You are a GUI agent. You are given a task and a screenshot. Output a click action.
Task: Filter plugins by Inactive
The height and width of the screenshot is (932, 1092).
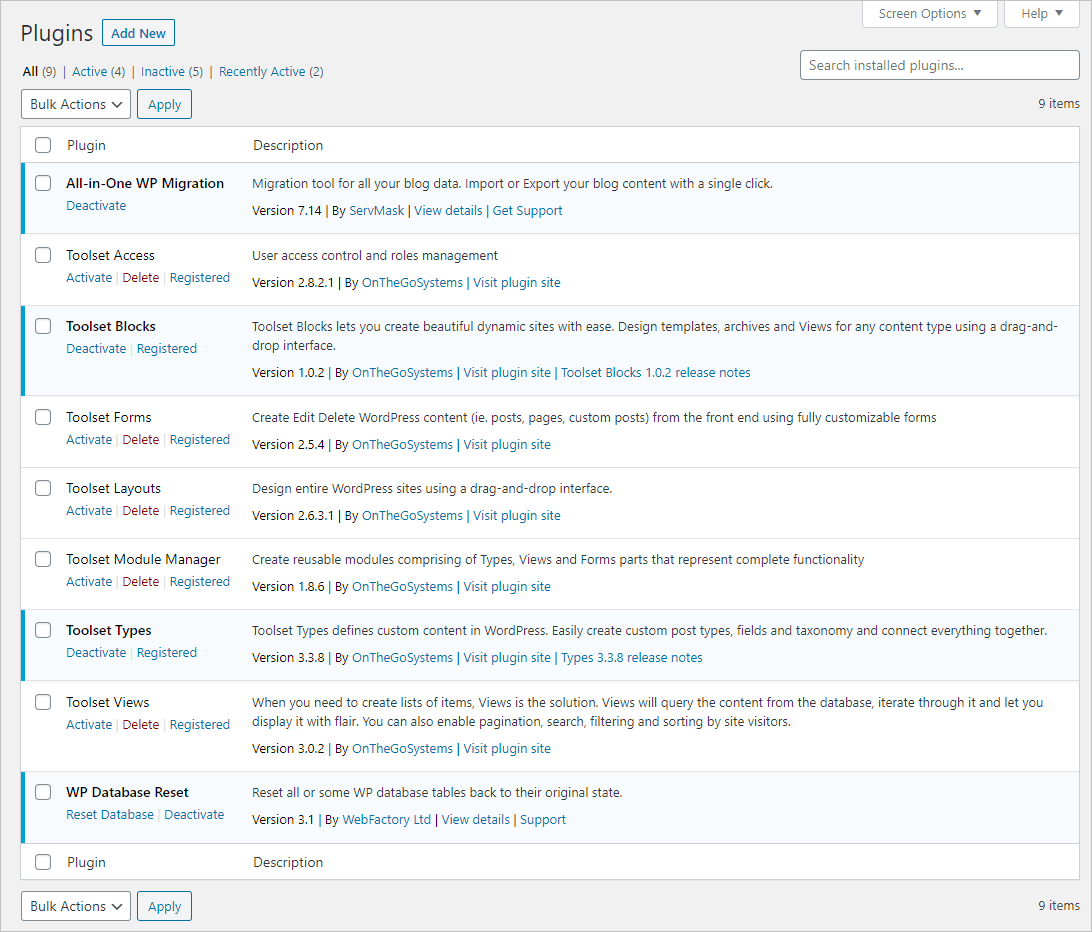point(163,72)
